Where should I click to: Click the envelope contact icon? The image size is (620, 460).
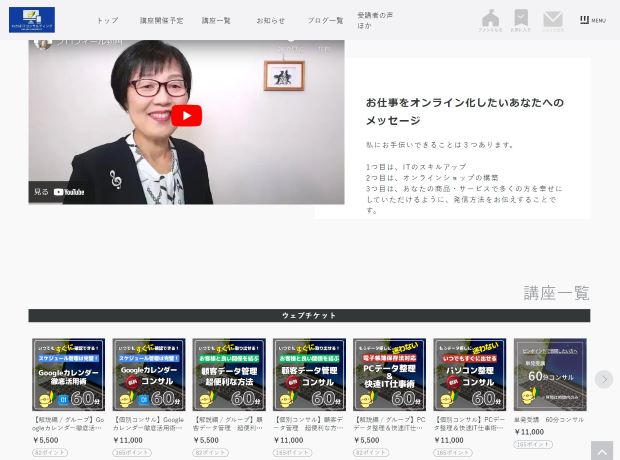tap(553, 19)
